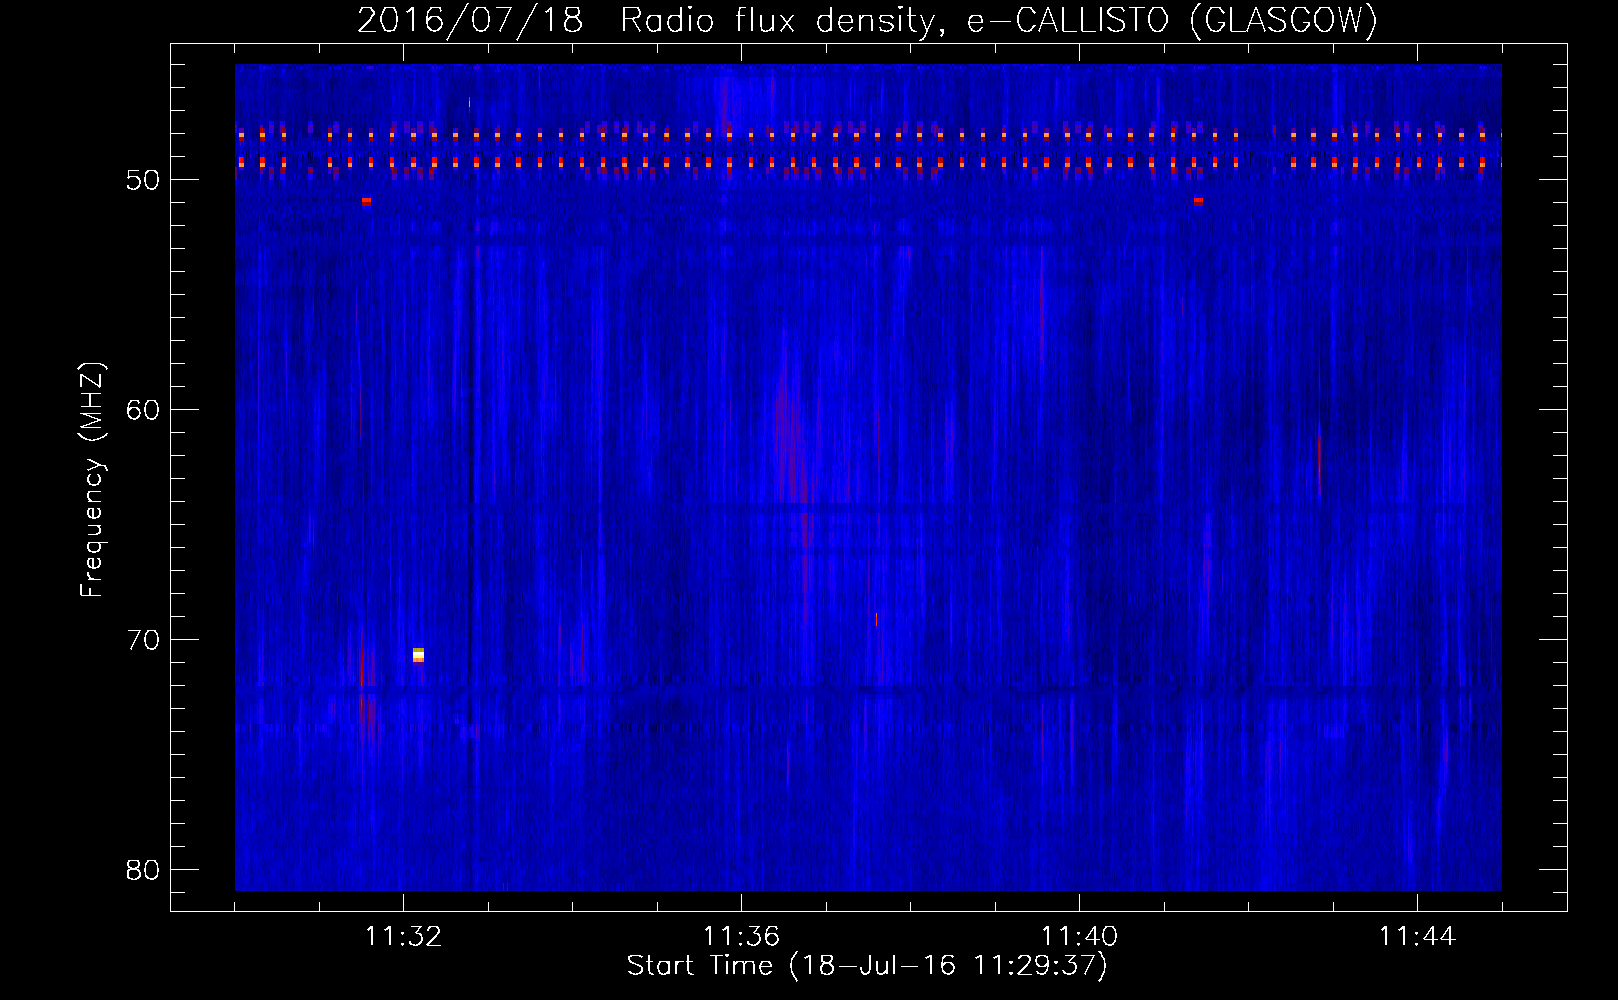Image resolution: width=1618 pixels, height=1000 pixels.
Task: Click the 60 frequency tick label
Action: coord(144,410)
